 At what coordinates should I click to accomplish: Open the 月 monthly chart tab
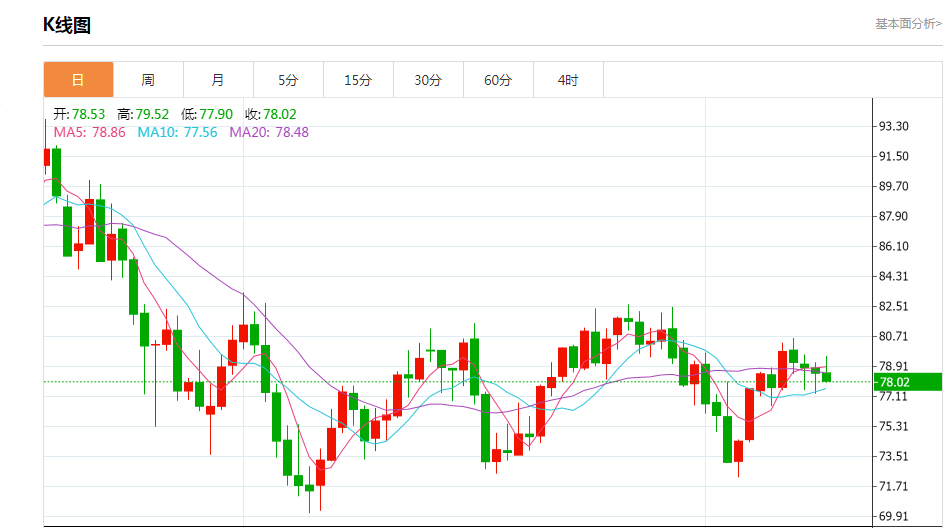click(218, 80)
